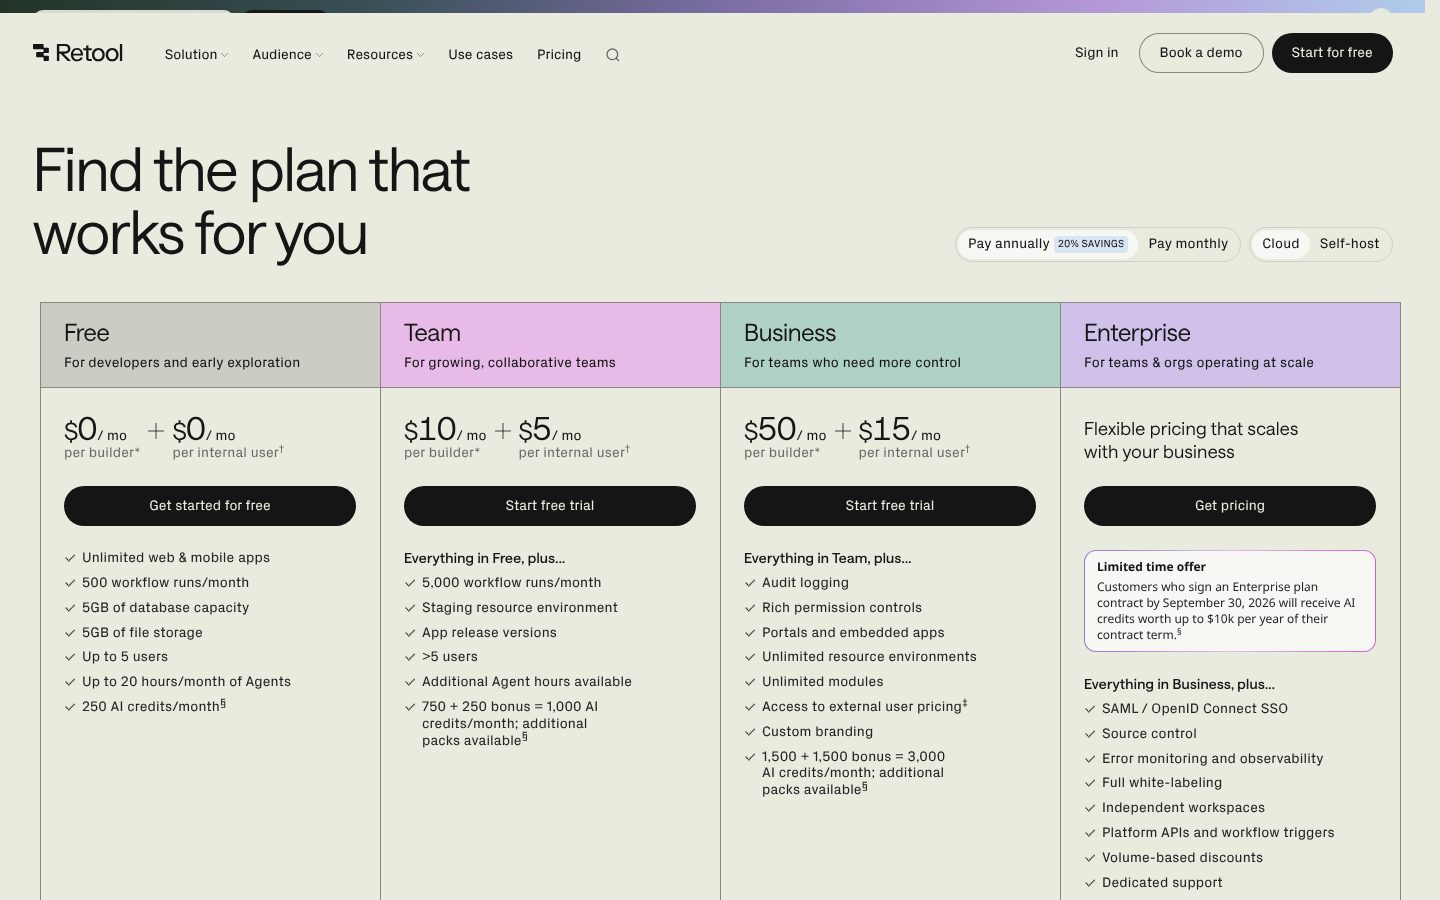
Task: Click 'Portals and embedded apps' feature
Action: pos(853,633)
